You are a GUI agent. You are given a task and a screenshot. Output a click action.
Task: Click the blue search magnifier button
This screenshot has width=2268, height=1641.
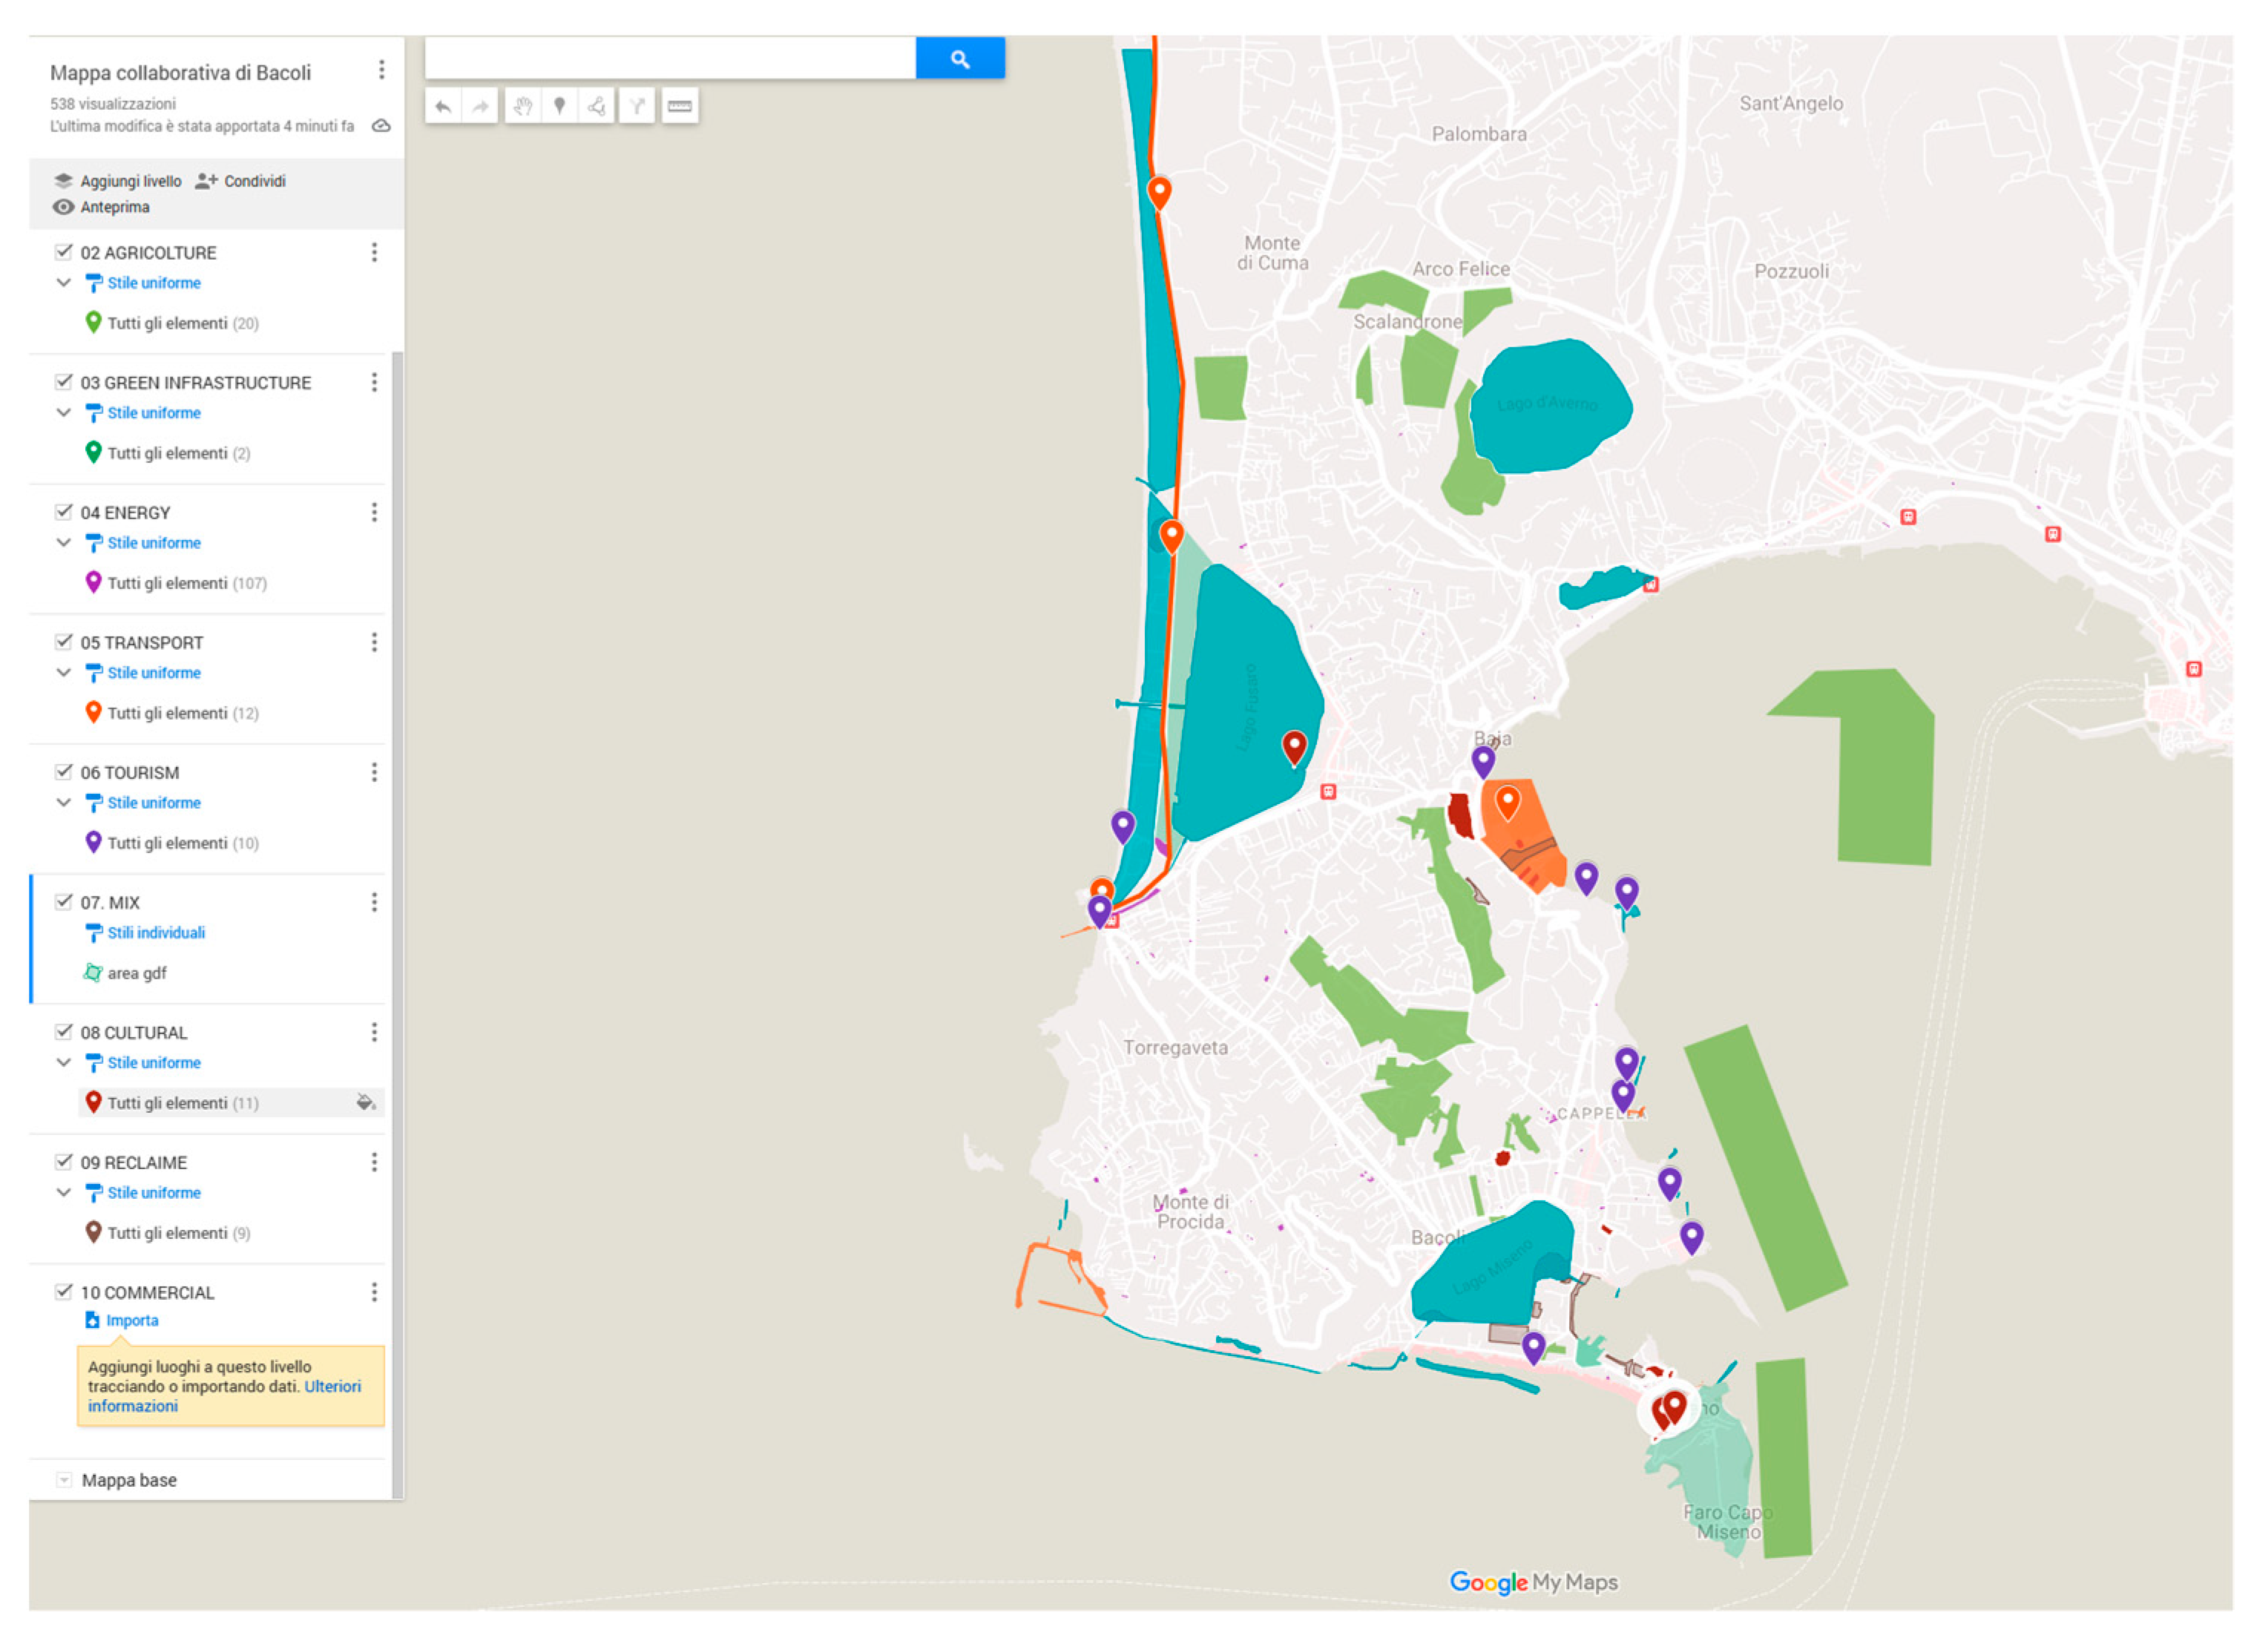point(959,59)
